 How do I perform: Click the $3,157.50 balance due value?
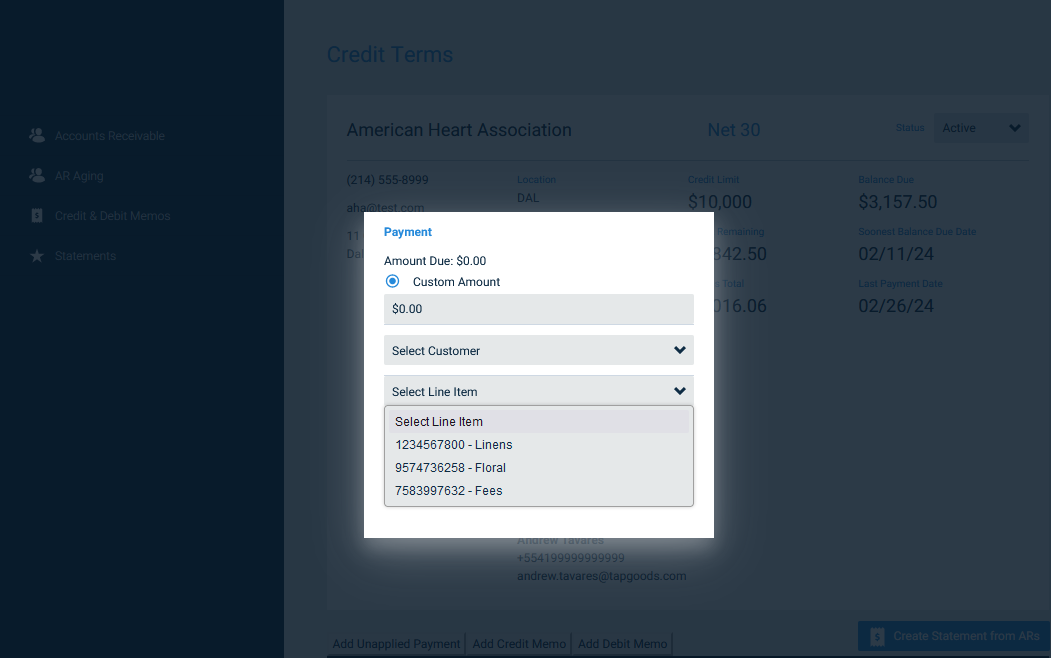tap(898, 202)
